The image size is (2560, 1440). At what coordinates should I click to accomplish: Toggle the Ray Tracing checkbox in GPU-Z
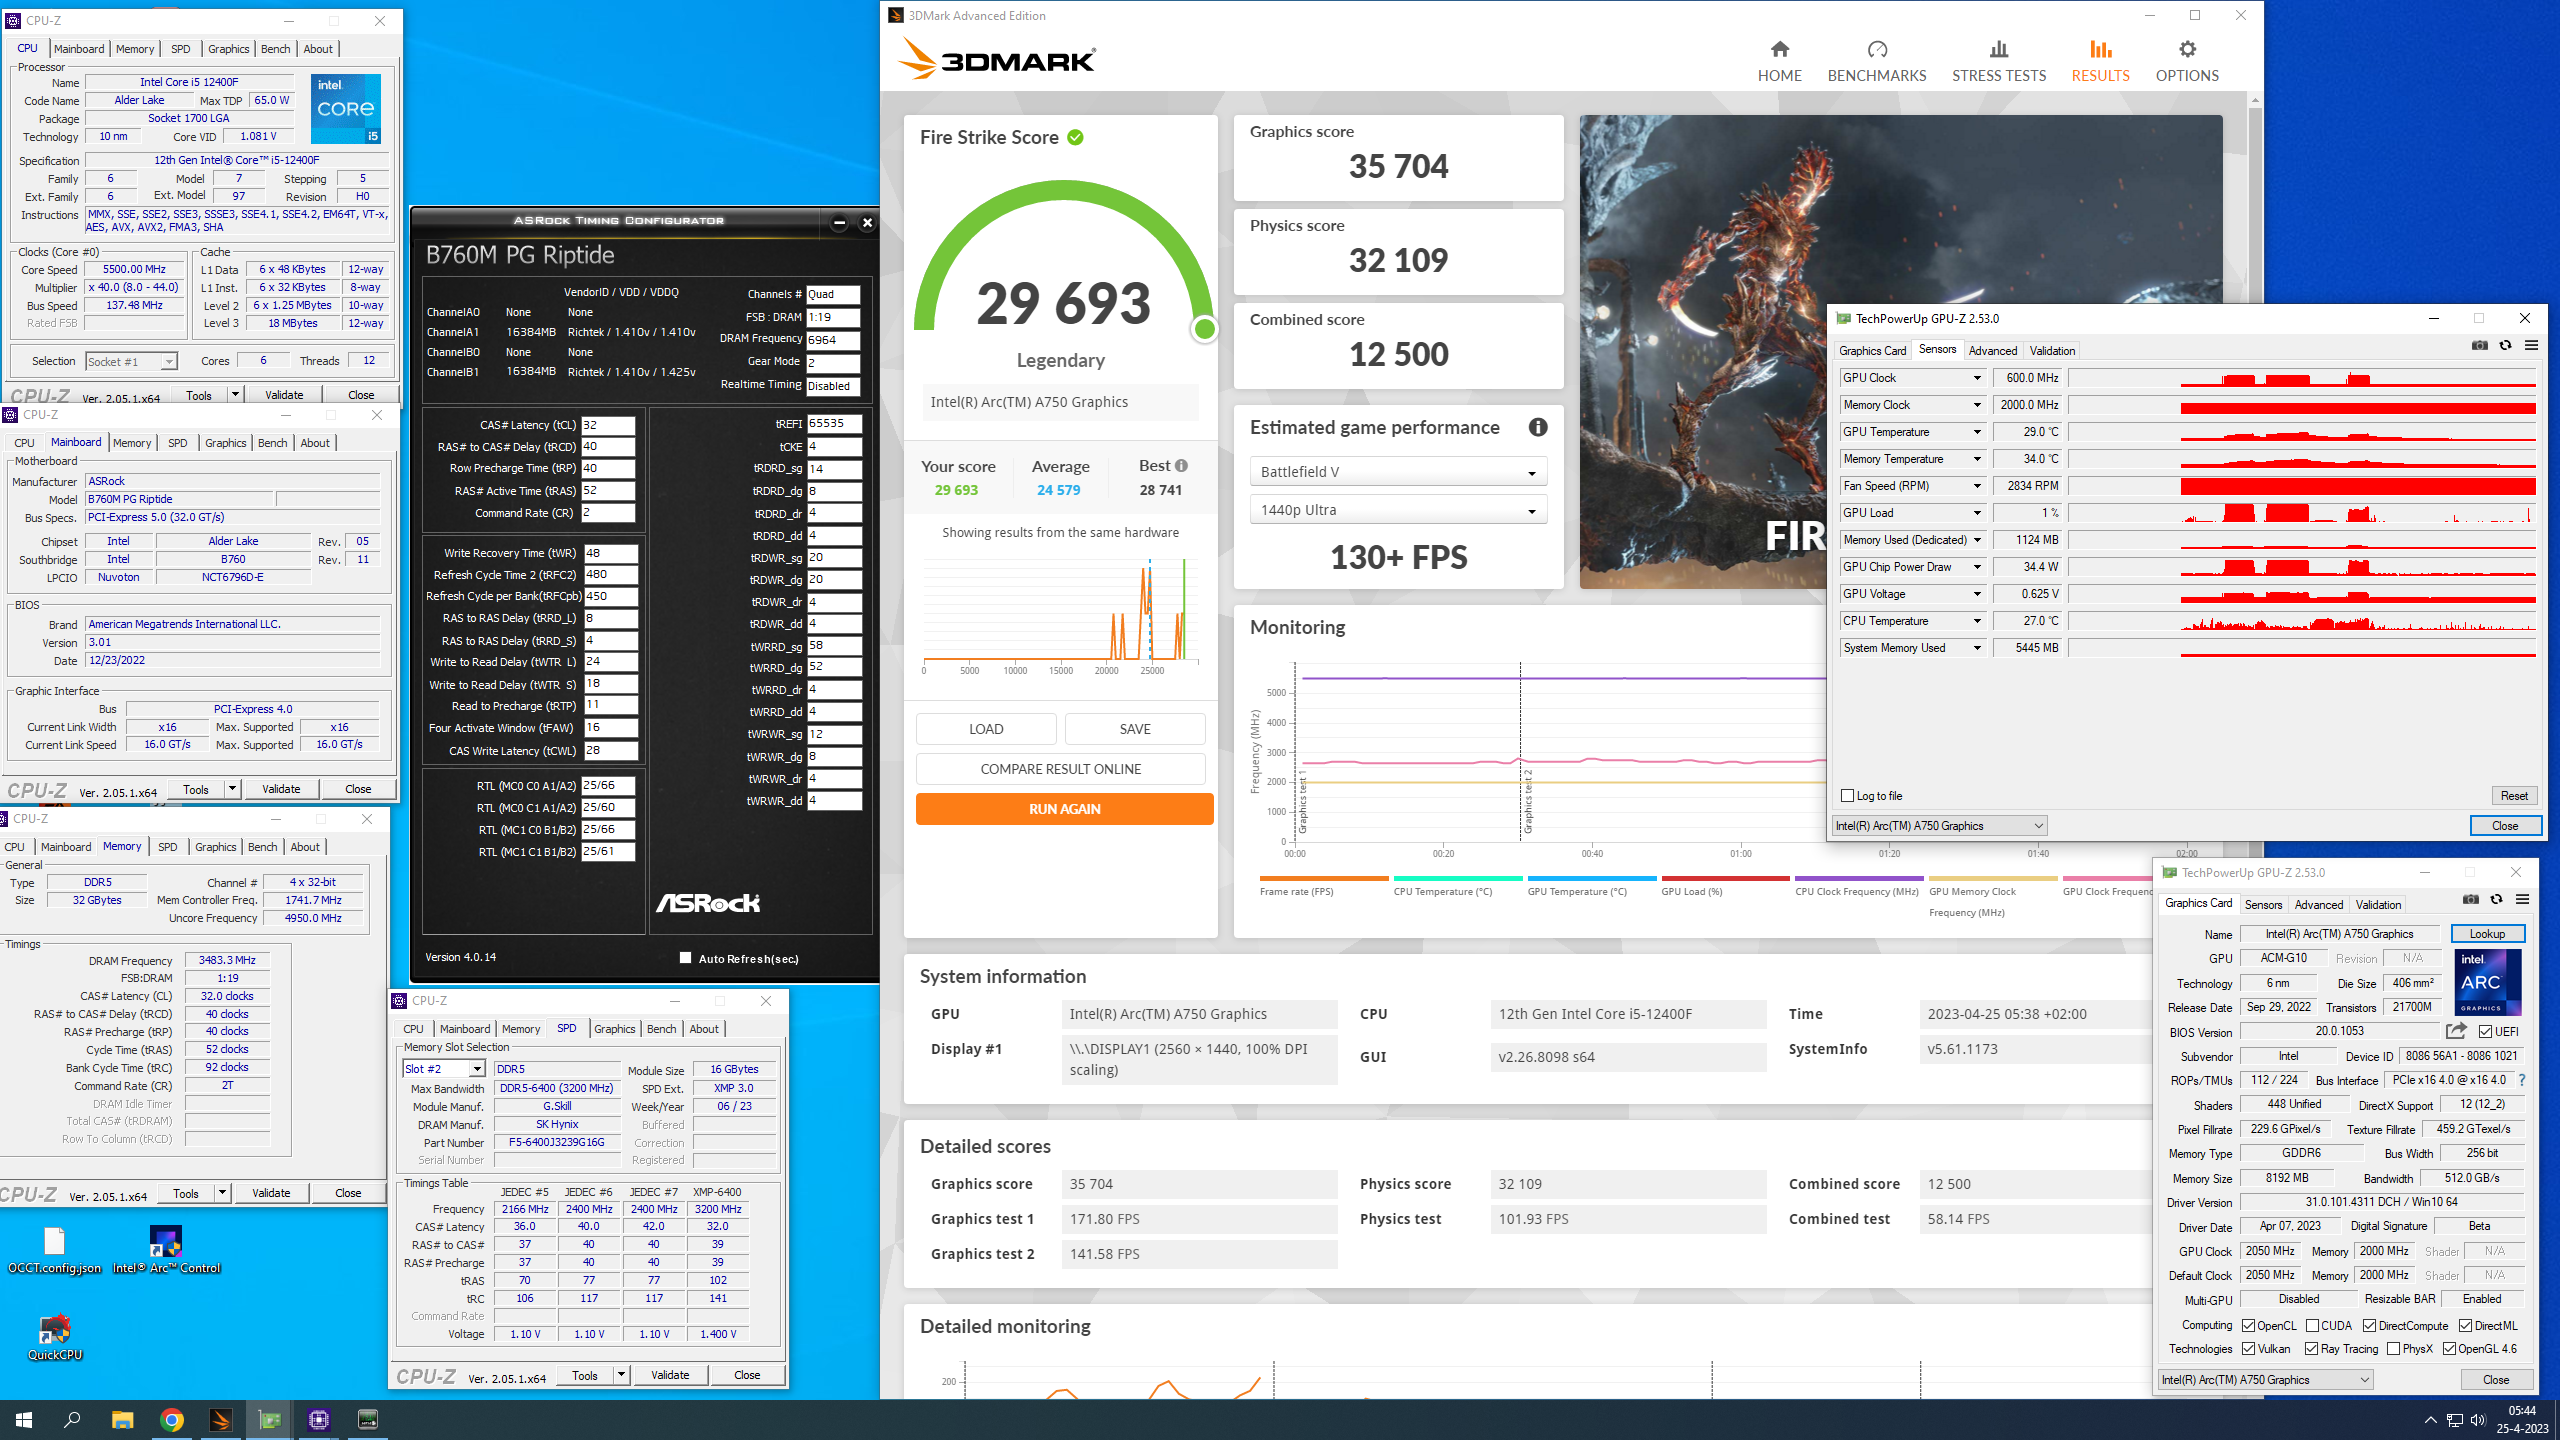click(x=2311, y=1349)
